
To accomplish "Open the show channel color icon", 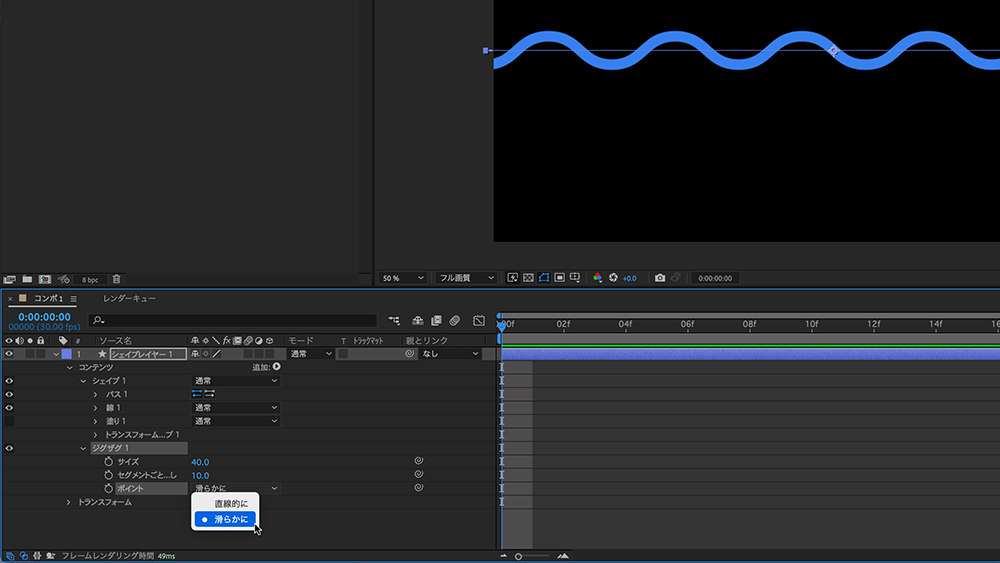I will (x=598, y=278).
